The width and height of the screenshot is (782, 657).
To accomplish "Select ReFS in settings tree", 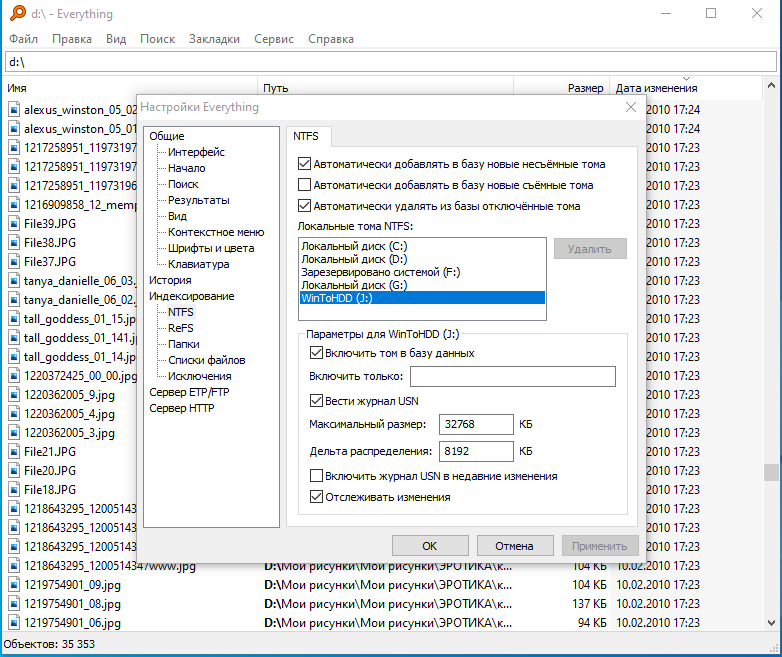I will point(181,328).
